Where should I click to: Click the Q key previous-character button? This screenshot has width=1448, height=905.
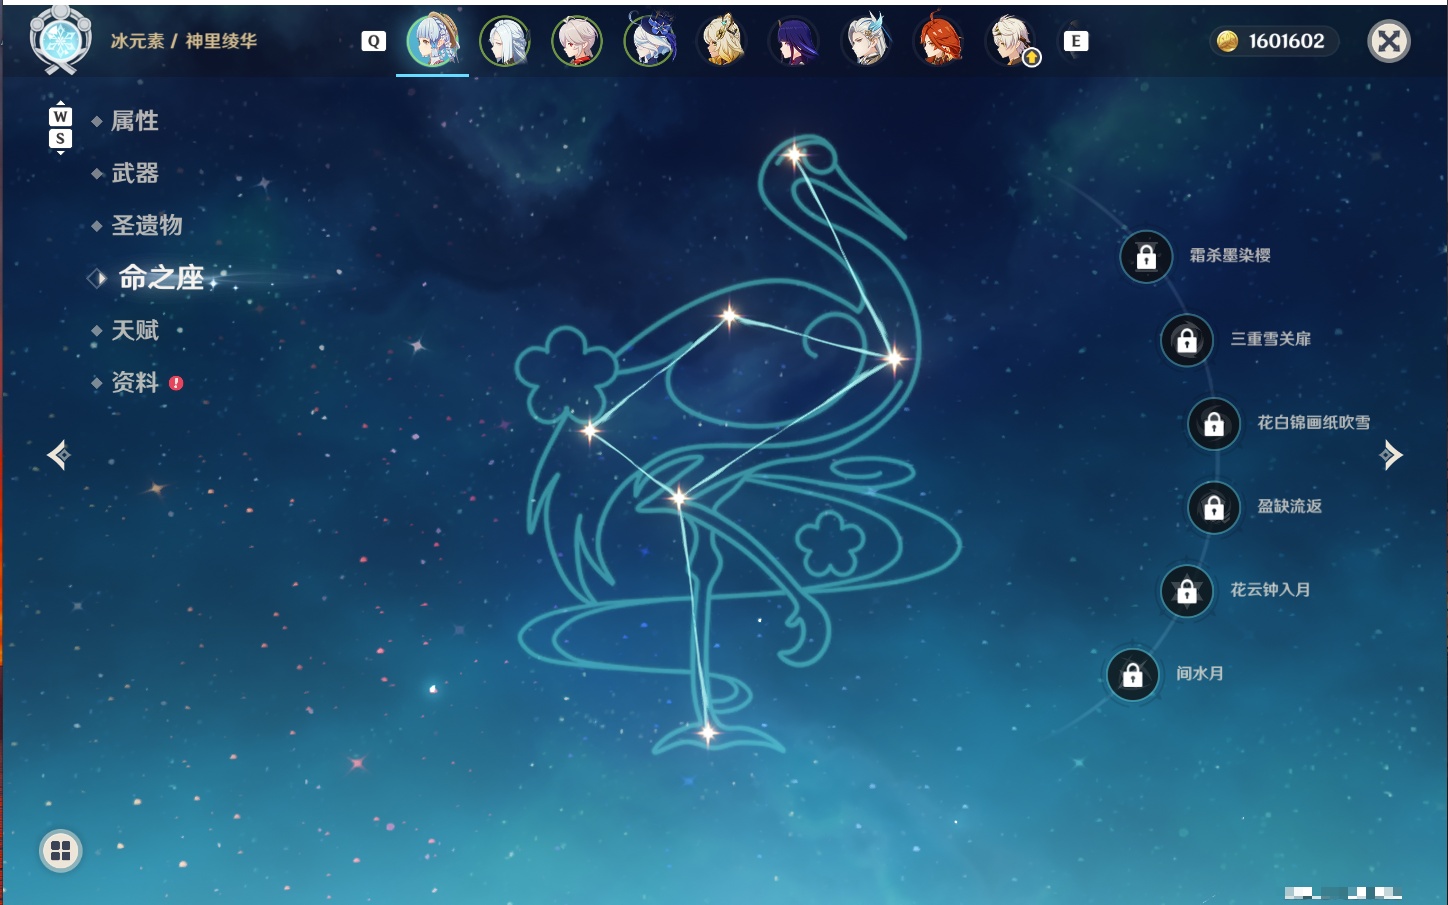373,41
